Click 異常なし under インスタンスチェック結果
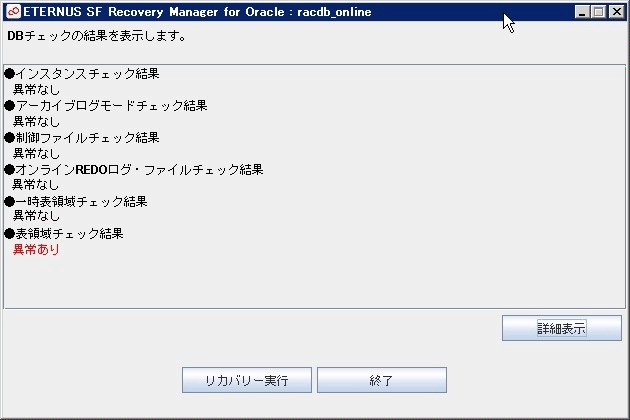 click(x=36, y=89)
